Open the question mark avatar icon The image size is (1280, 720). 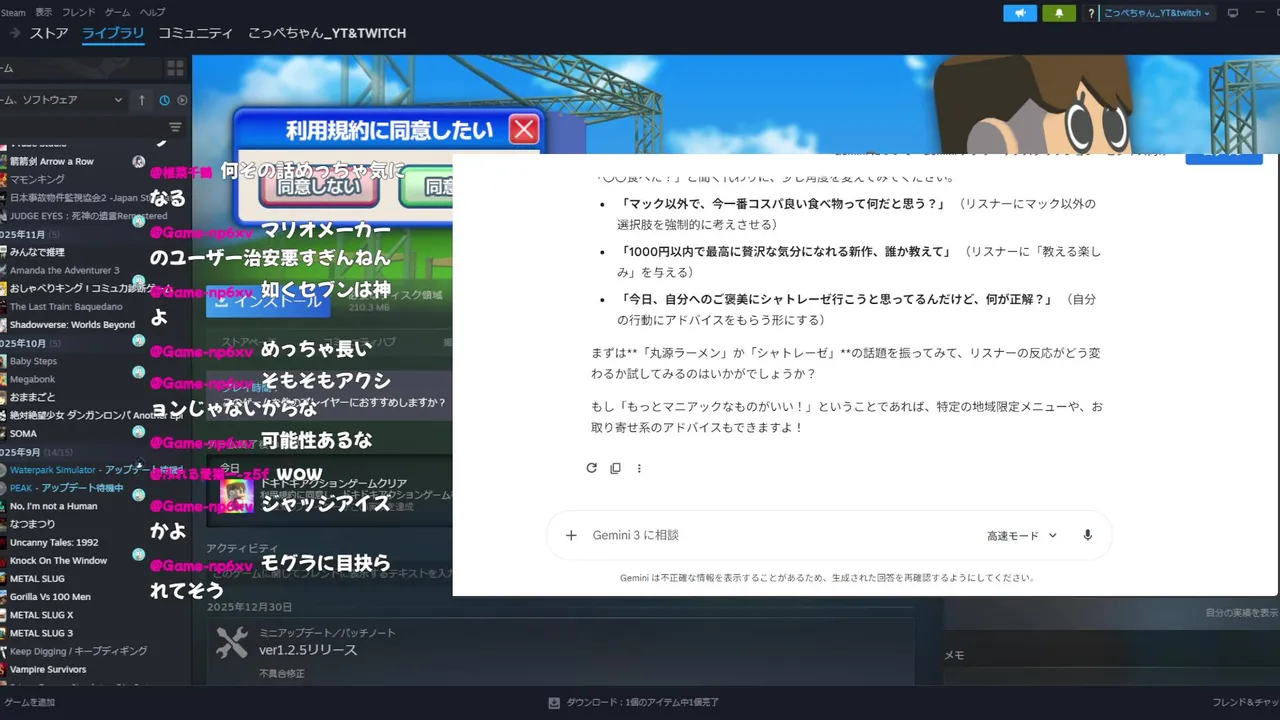[x=1091, y=13]
